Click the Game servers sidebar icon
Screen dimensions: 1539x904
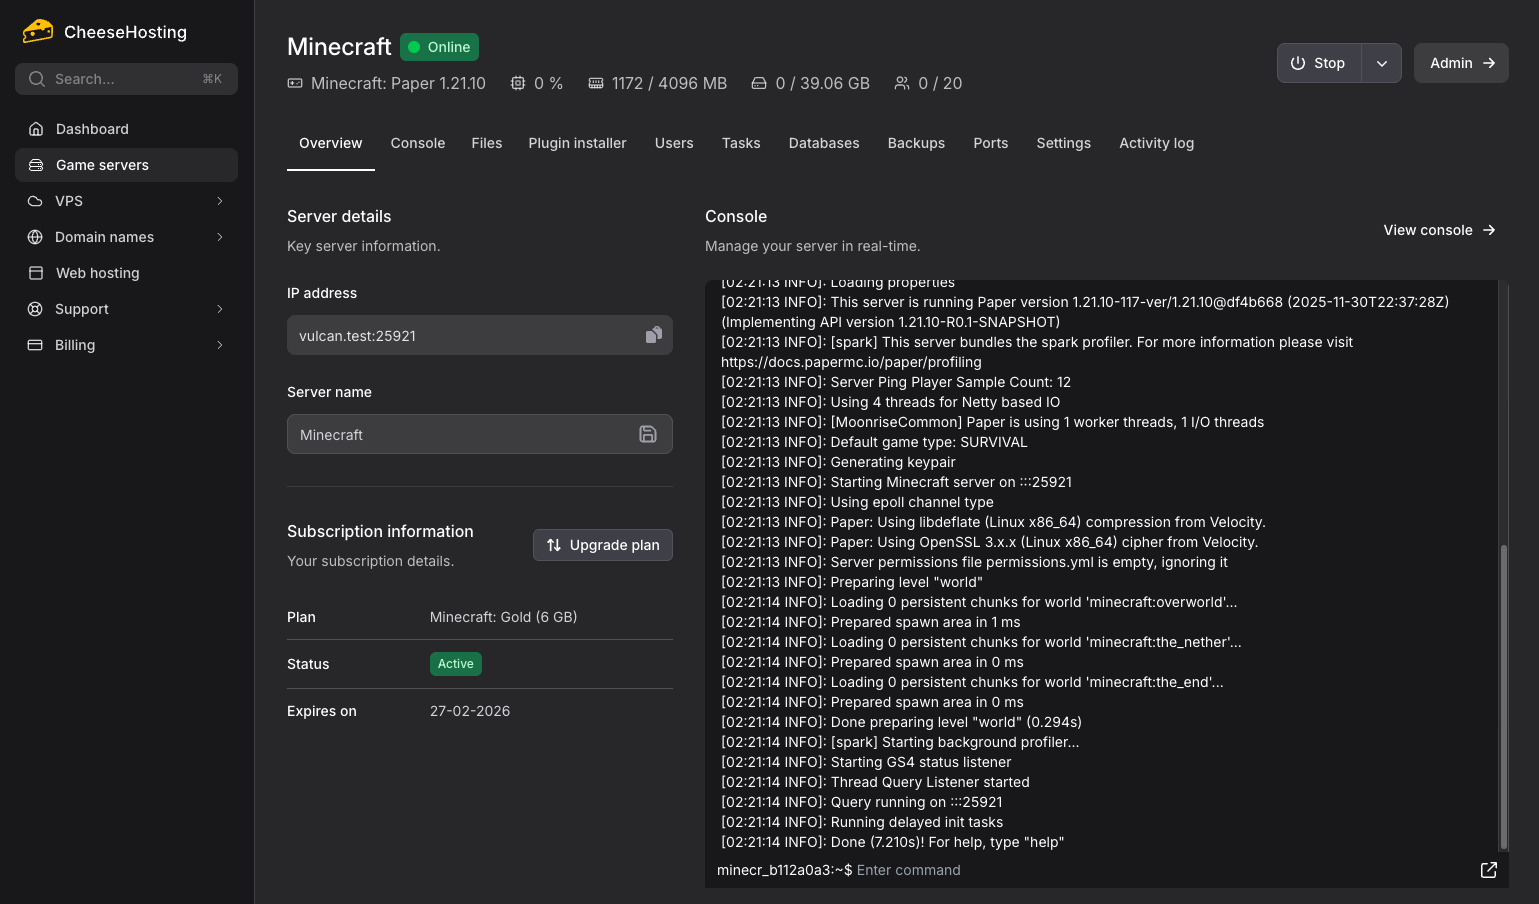36,164
